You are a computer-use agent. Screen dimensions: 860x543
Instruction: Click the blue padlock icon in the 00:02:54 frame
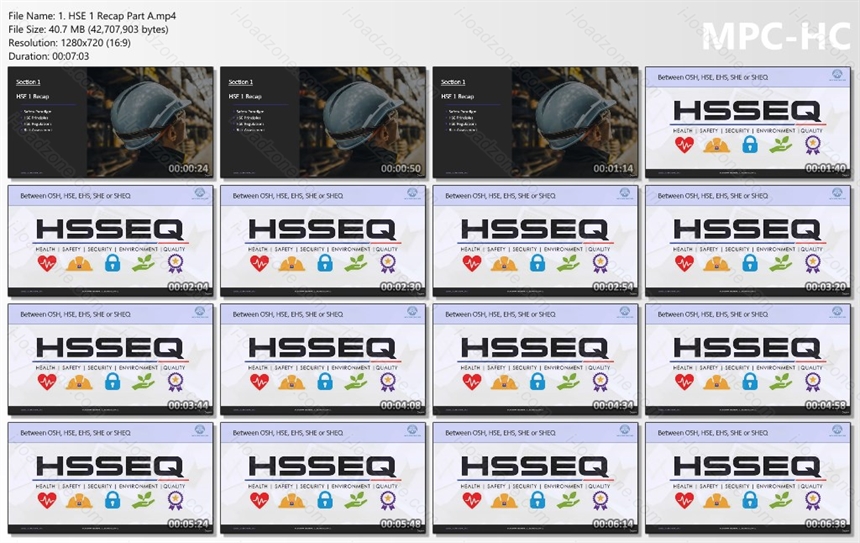click(538, 263)
